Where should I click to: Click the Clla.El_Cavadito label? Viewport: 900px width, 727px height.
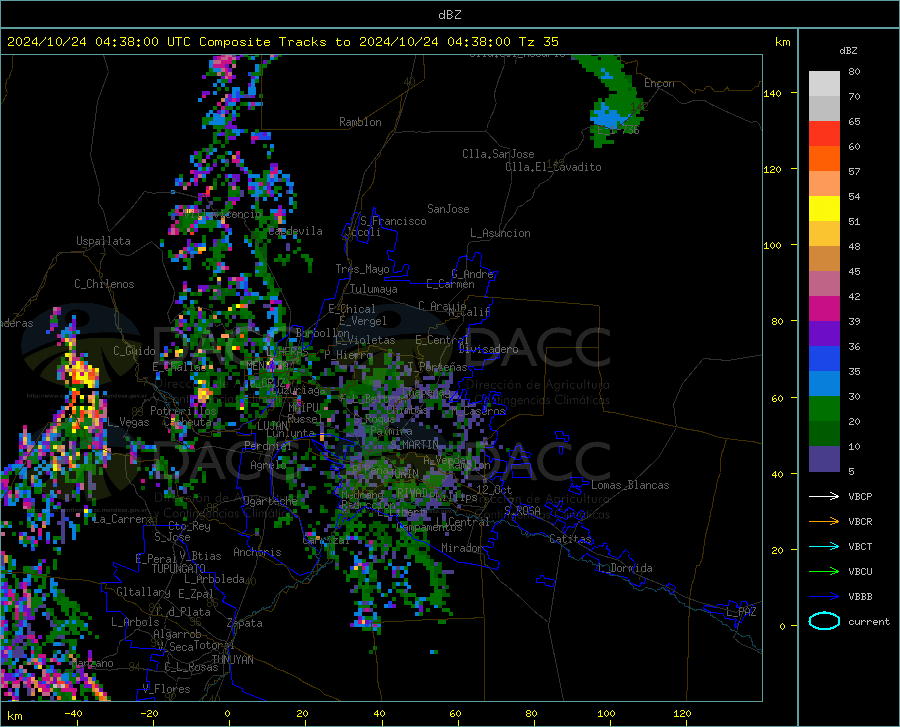coord(553,167)
